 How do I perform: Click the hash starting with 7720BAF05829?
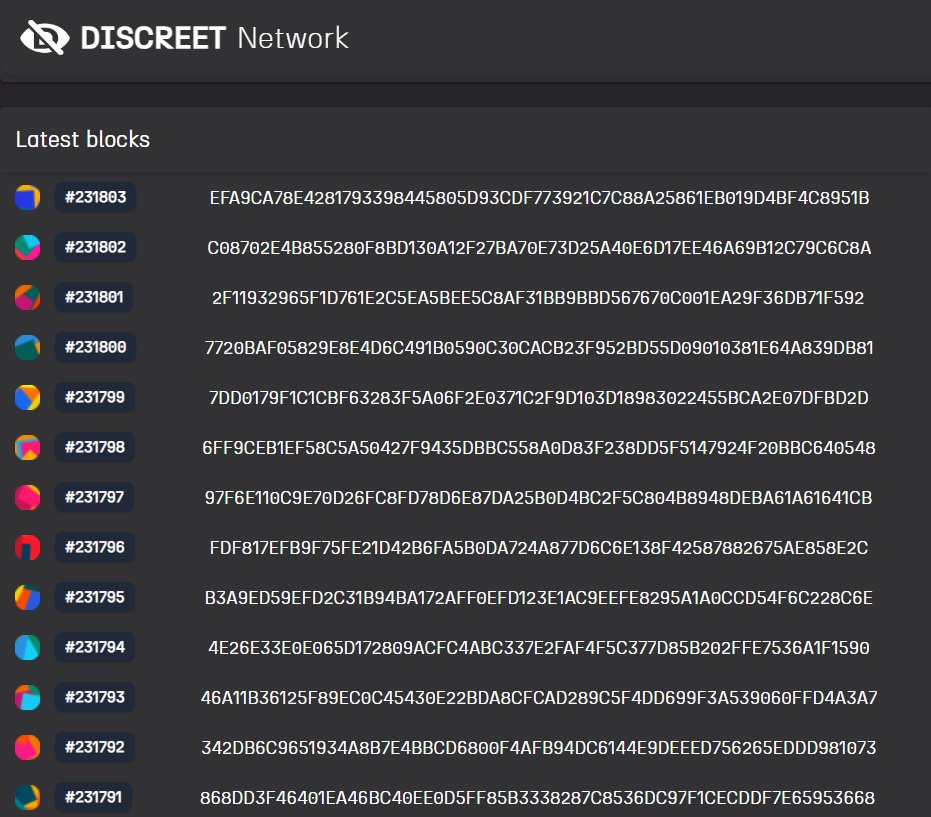(x=539, y=347)
